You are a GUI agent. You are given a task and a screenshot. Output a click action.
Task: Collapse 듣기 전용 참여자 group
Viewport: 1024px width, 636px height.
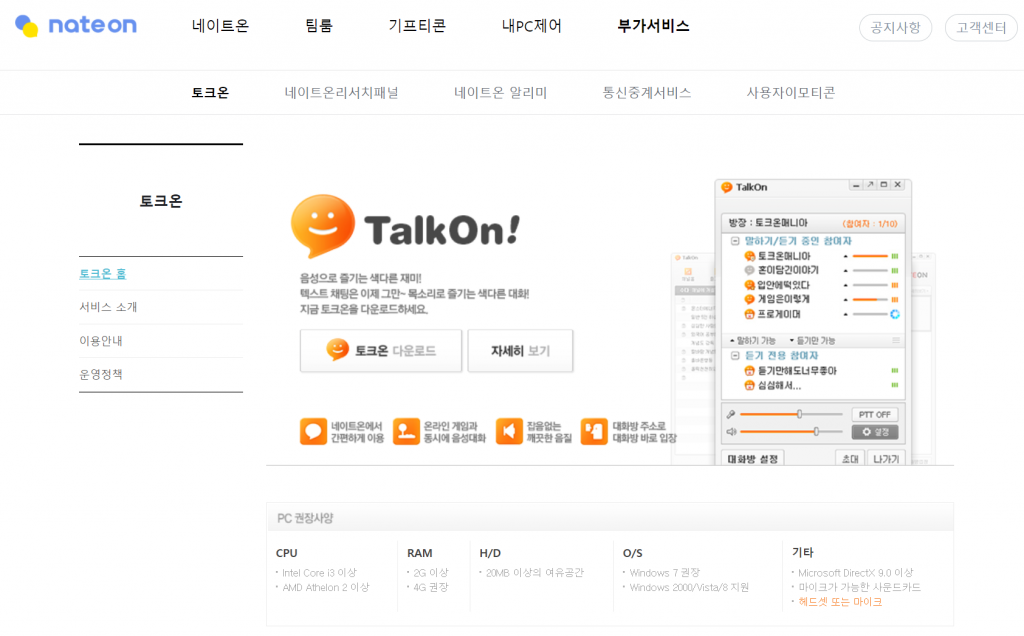tap(735, 355)
